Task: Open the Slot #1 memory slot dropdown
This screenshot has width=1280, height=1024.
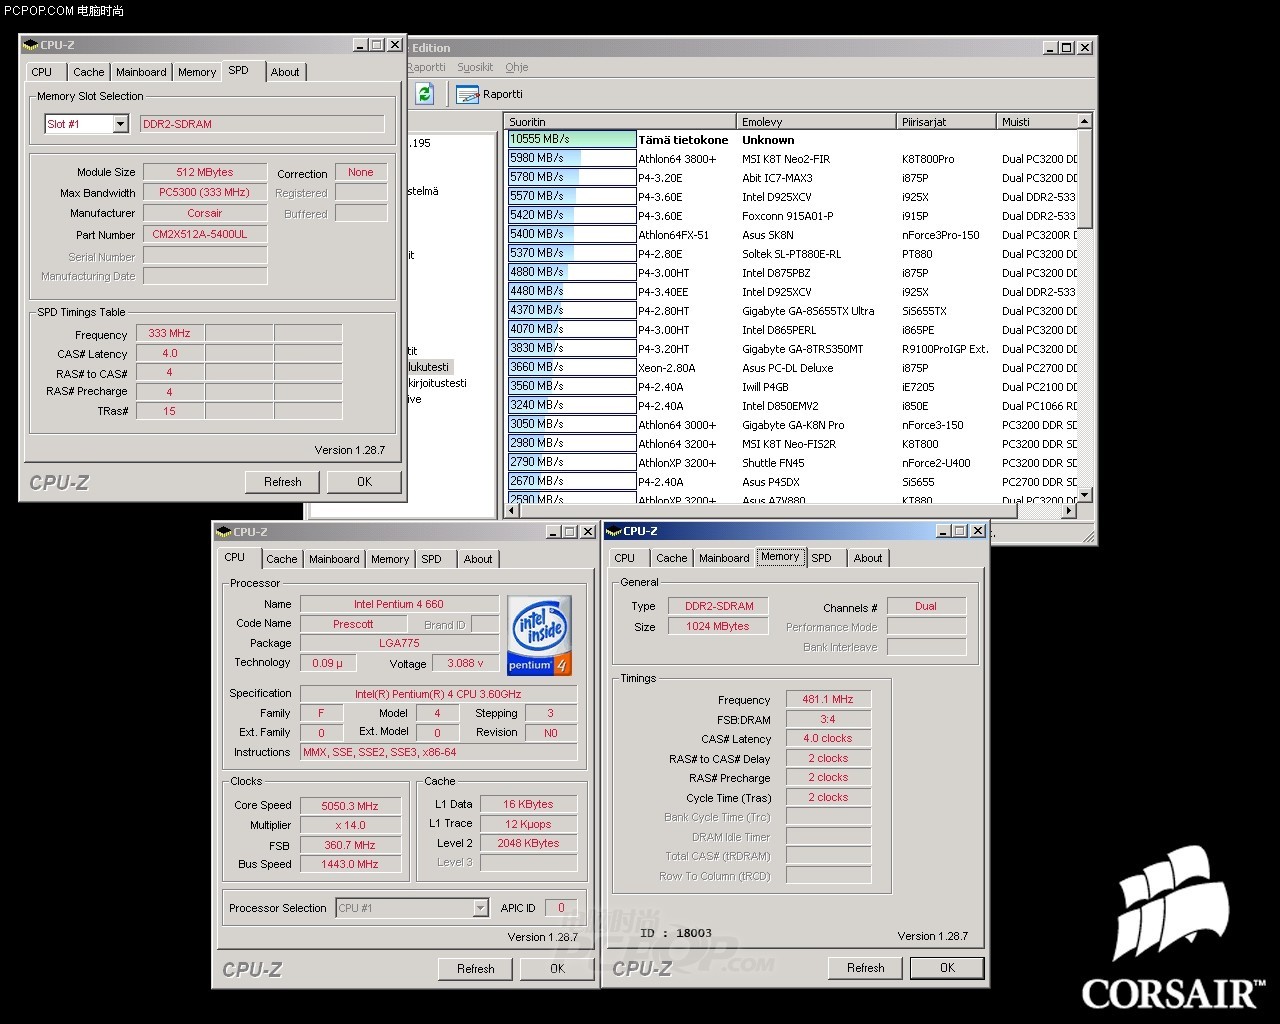Action: [87, 124]
